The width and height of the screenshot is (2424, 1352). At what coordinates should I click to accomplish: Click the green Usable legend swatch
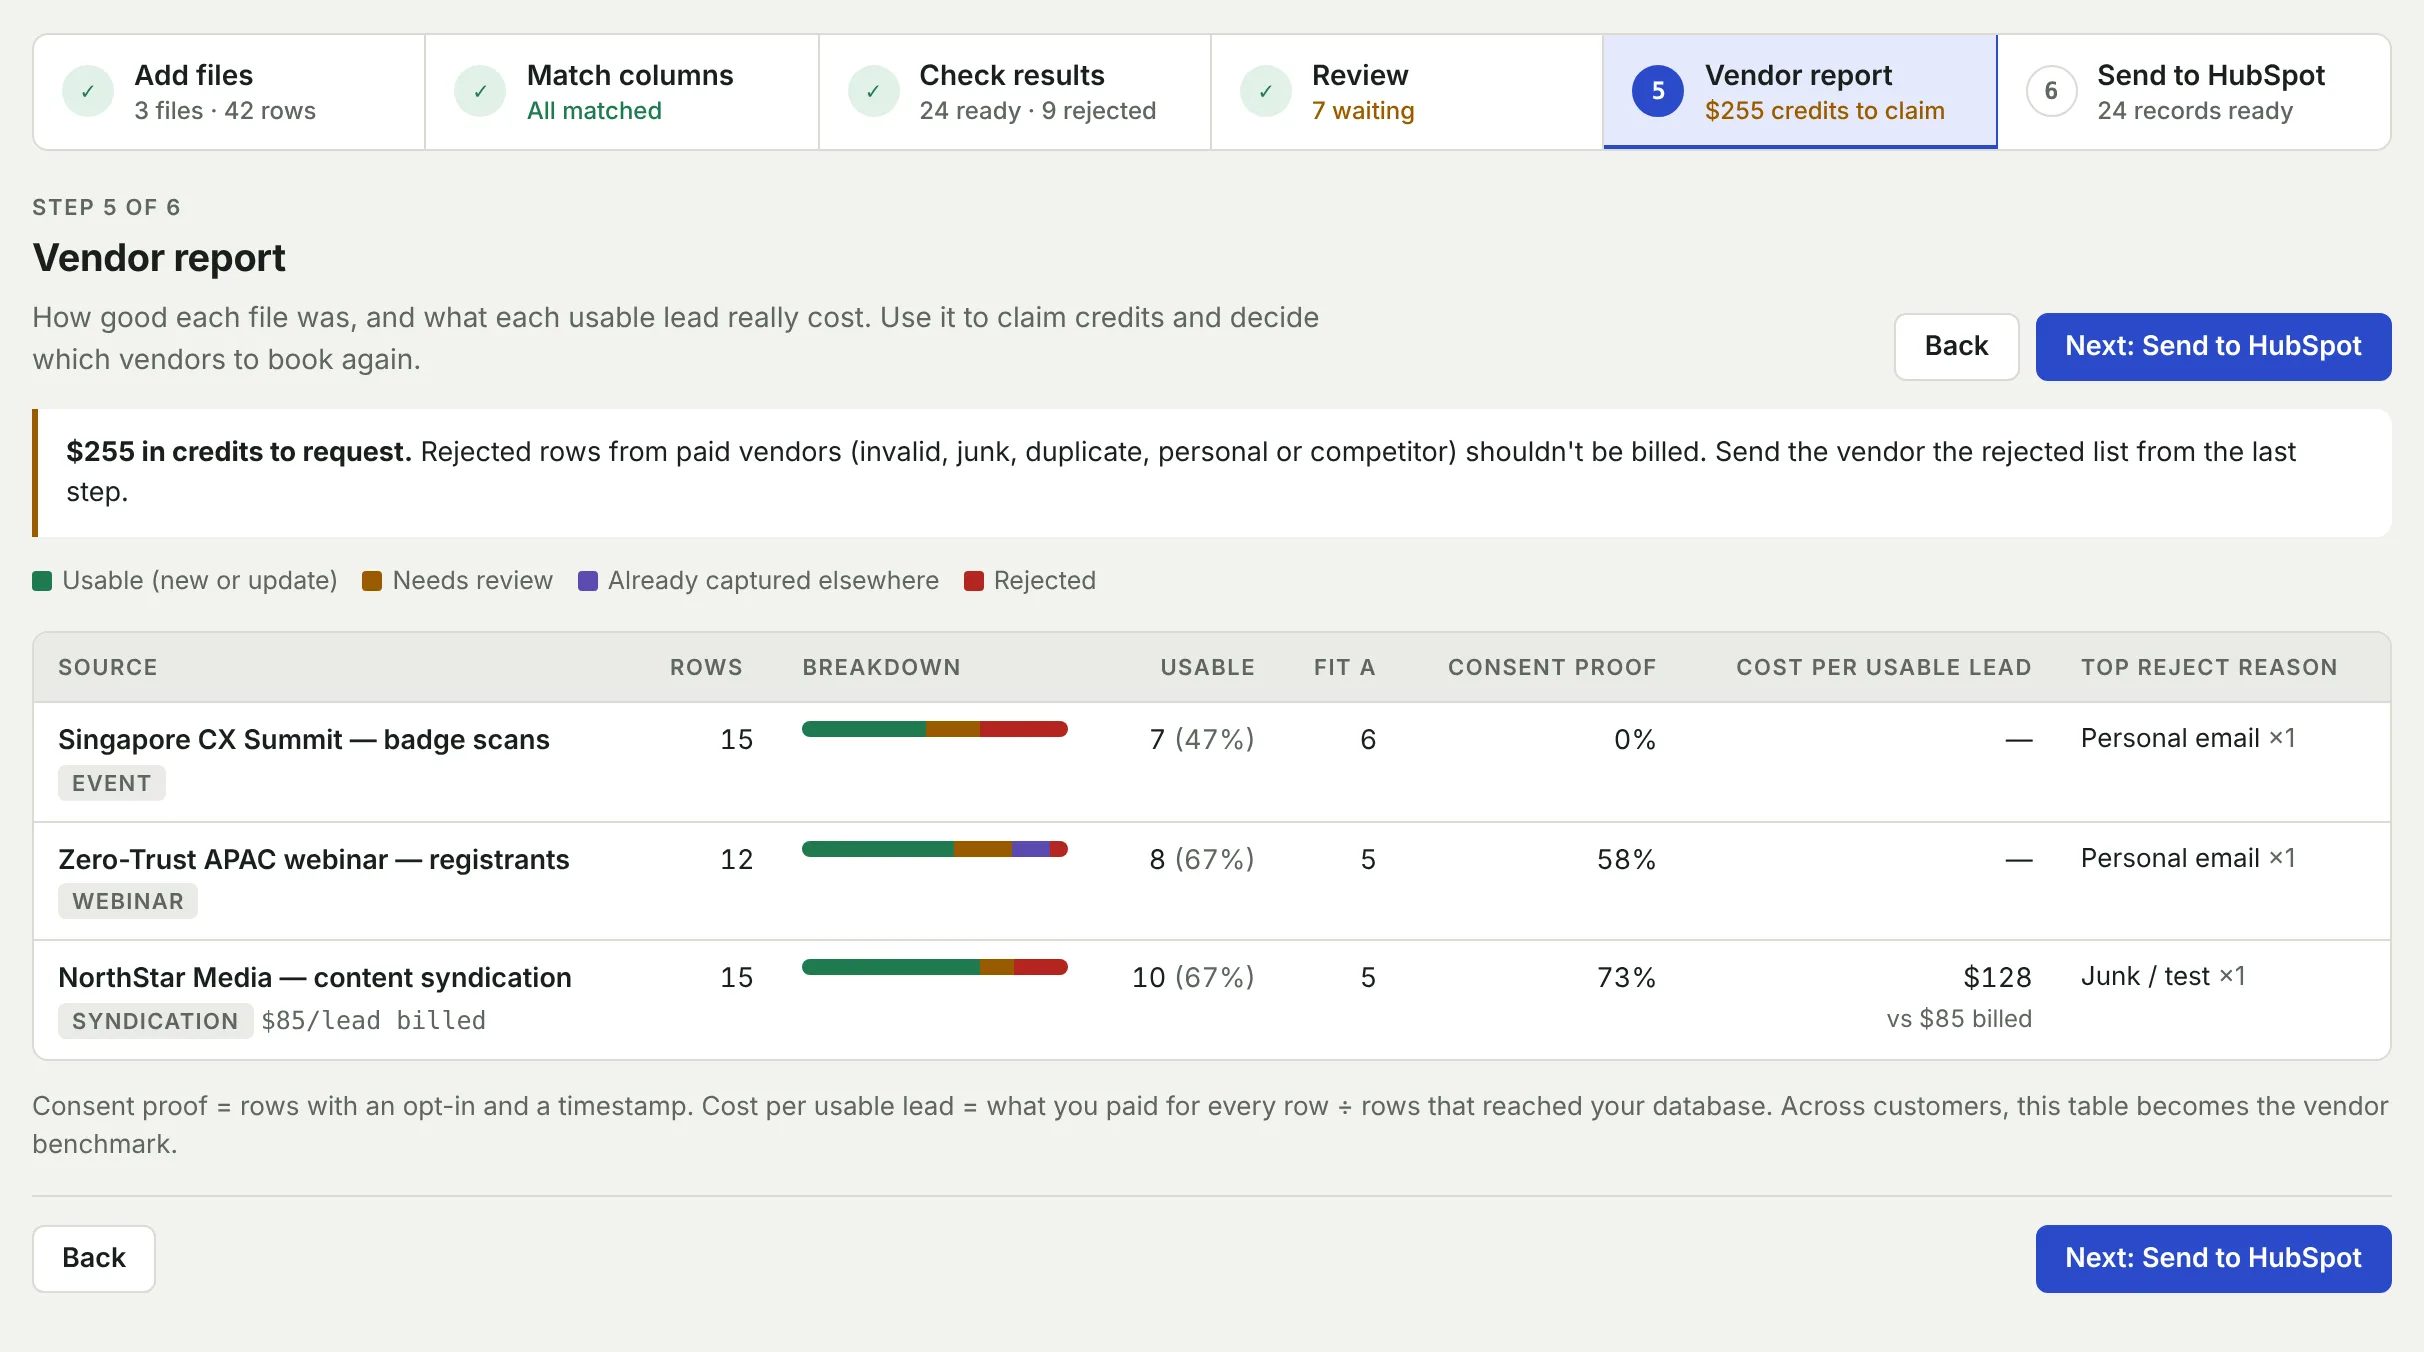[42, 581]
